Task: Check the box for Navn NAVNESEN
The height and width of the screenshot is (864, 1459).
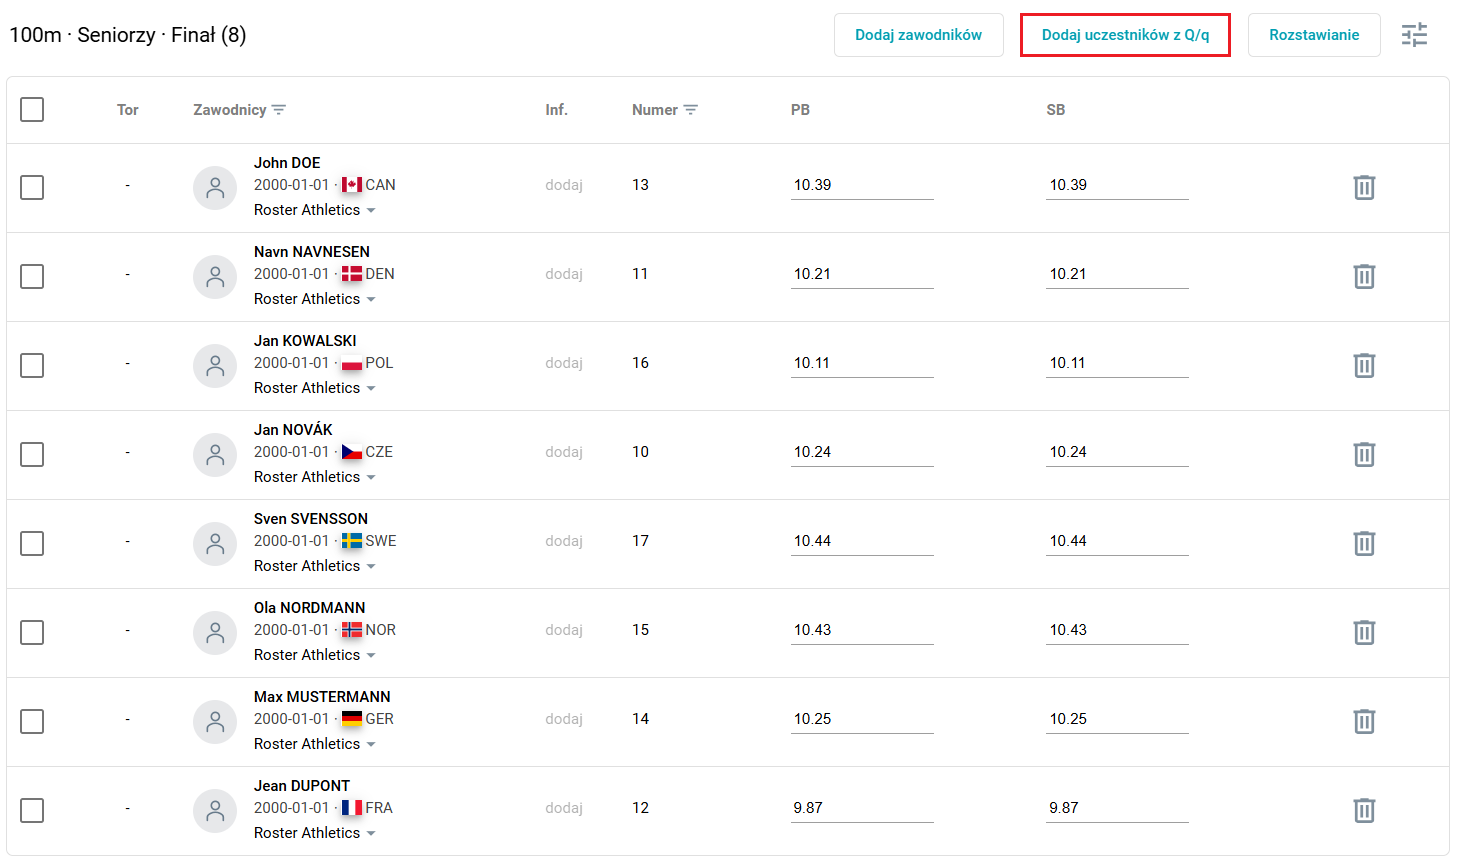Action: [x=32, y=276]
